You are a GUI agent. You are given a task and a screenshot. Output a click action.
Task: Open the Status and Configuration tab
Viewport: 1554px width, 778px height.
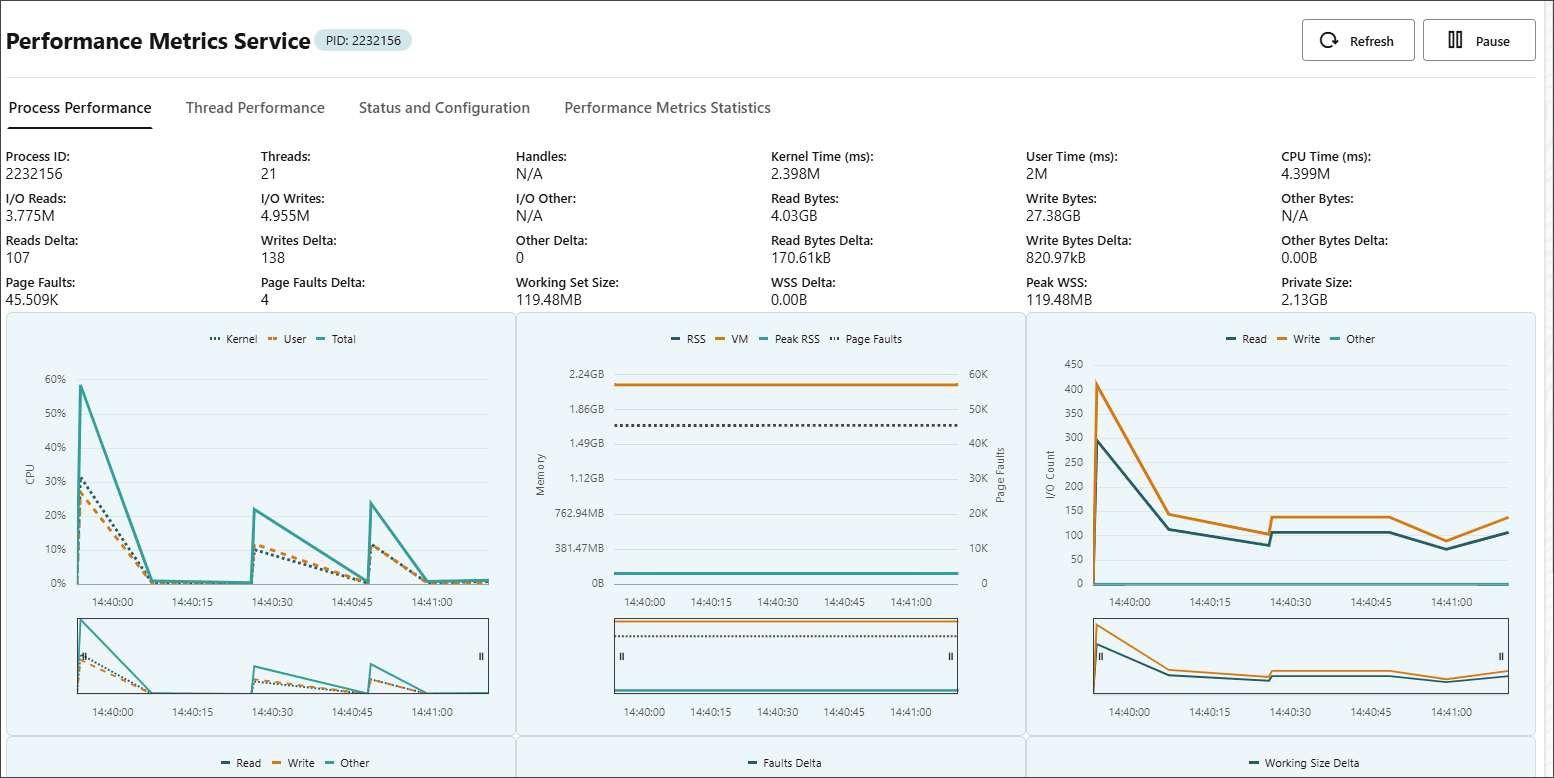click(x=444, y=107)
